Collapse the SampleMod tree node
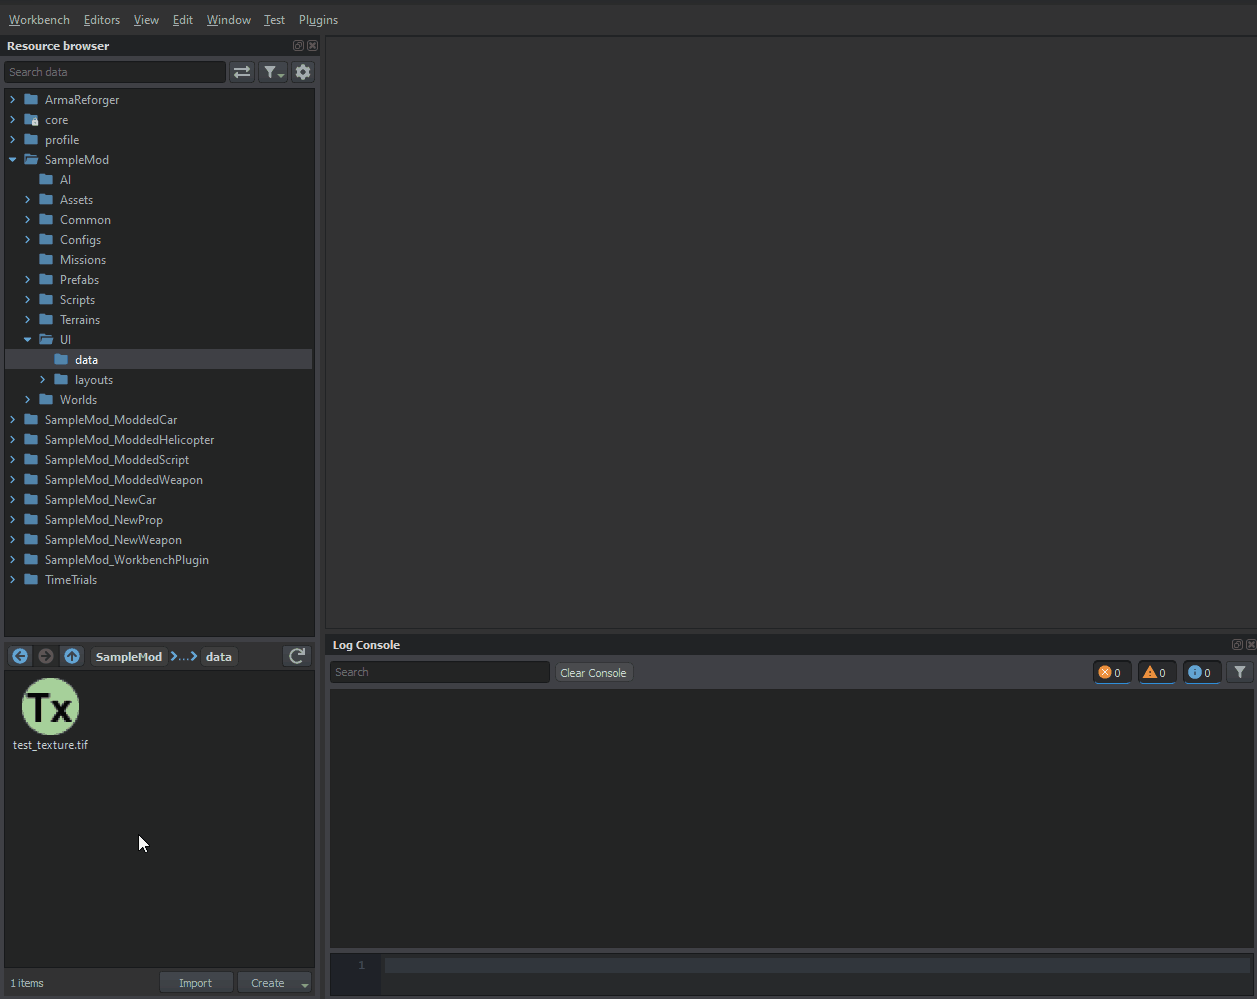Screen dimensions: 1257x999 click(13, 160)
